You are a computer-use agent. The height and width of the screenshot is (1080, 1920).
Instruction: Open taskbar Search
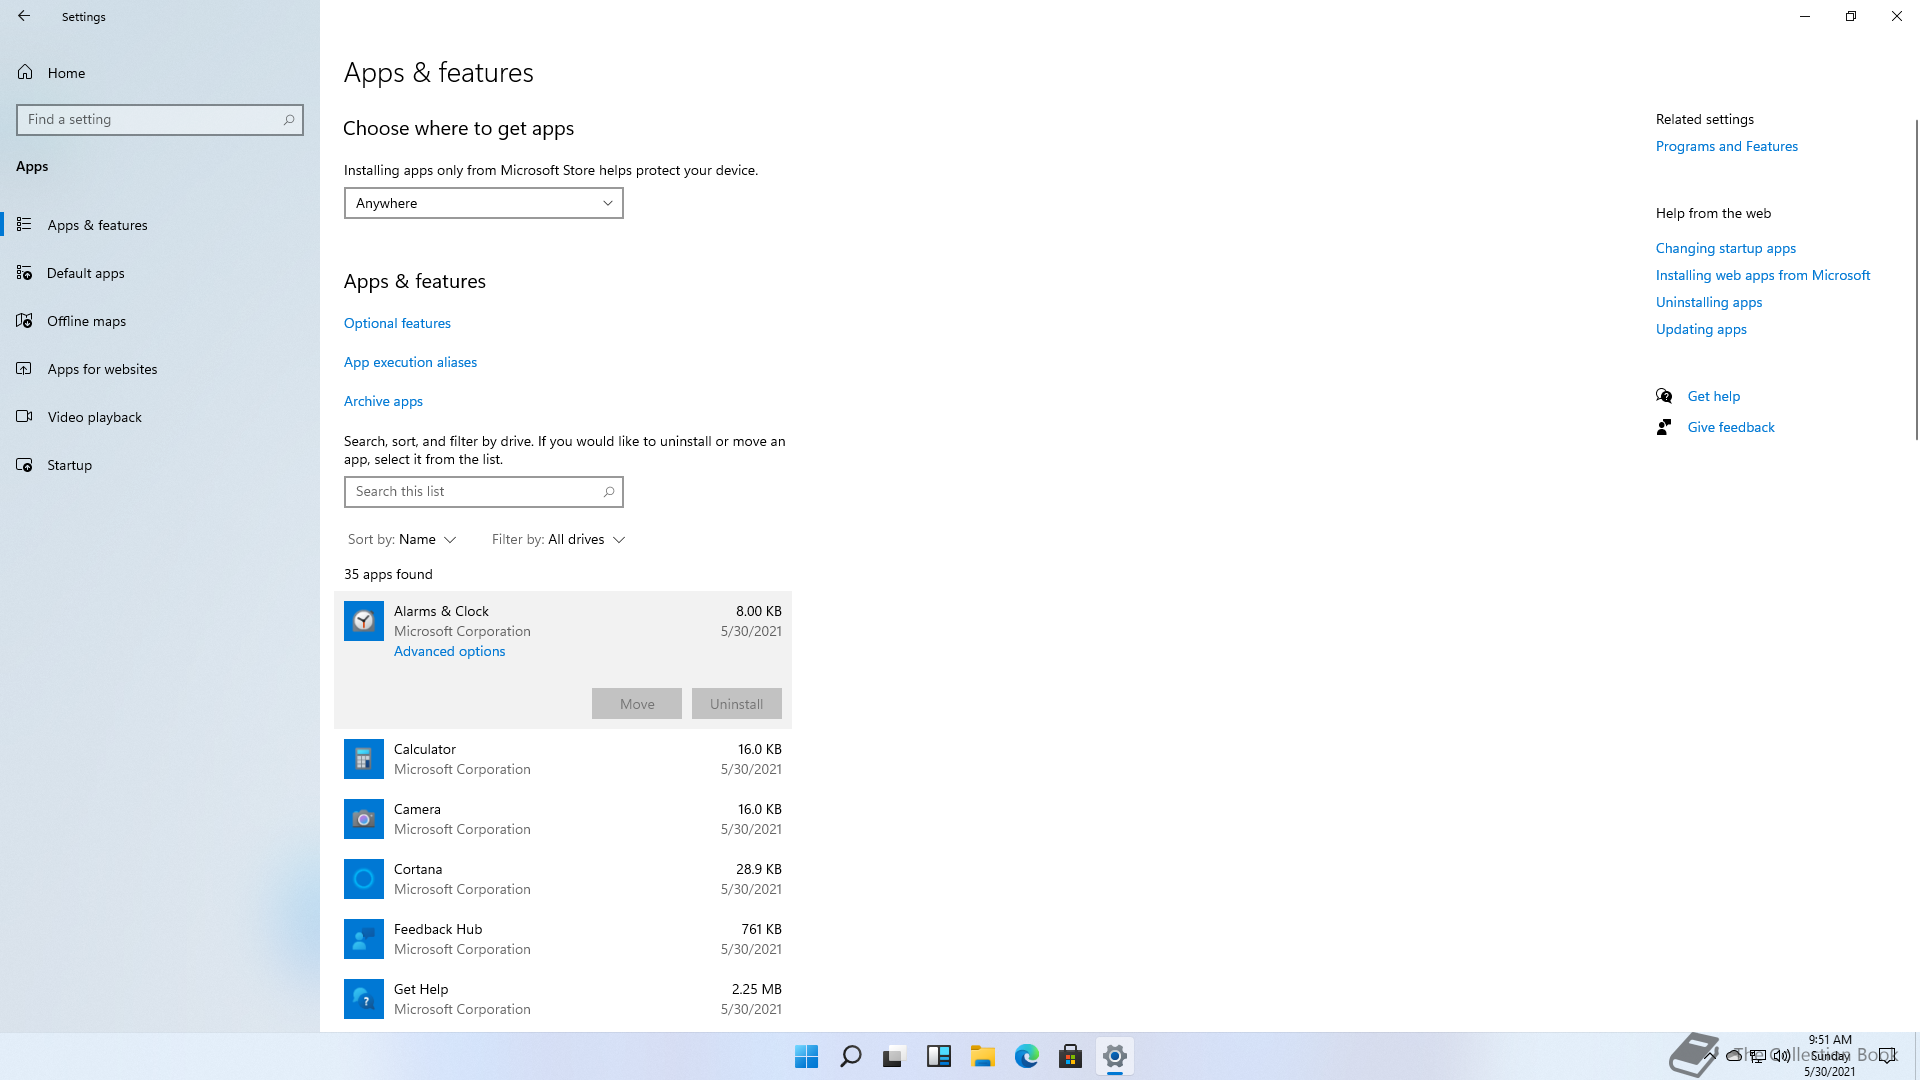pos(850,1056)
